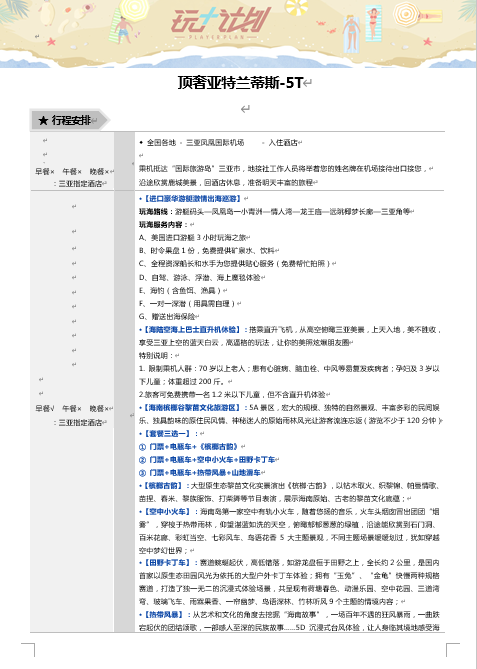
Task: Click option '① 门票+电瓶车+《槟榔古韵》'
Action: [189, 447]
